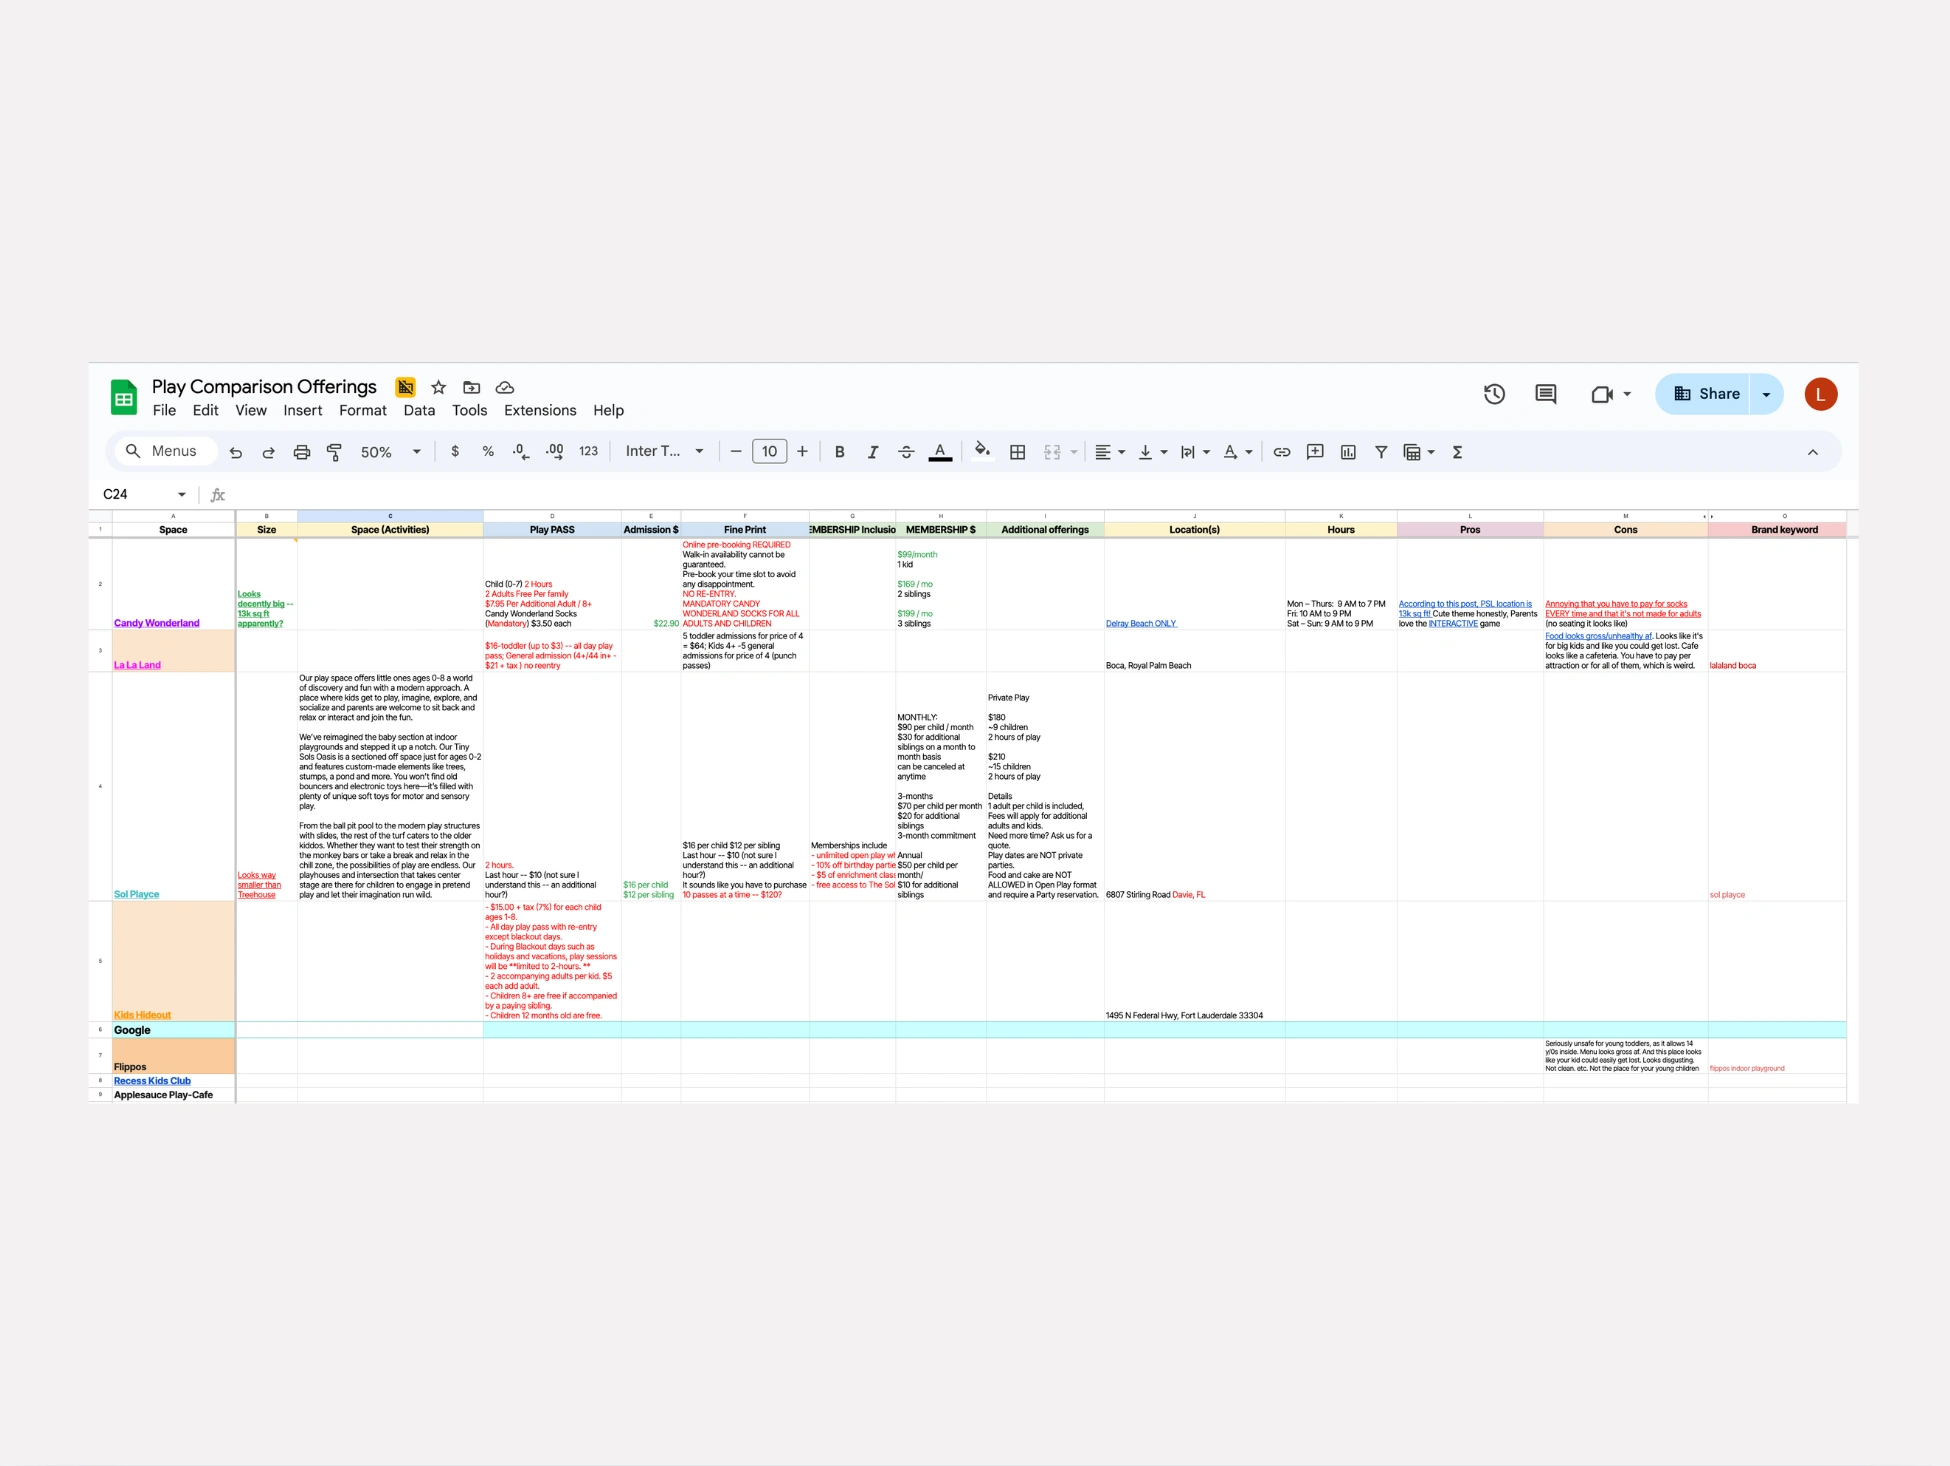Click the create filter icon

point(1381,452)
